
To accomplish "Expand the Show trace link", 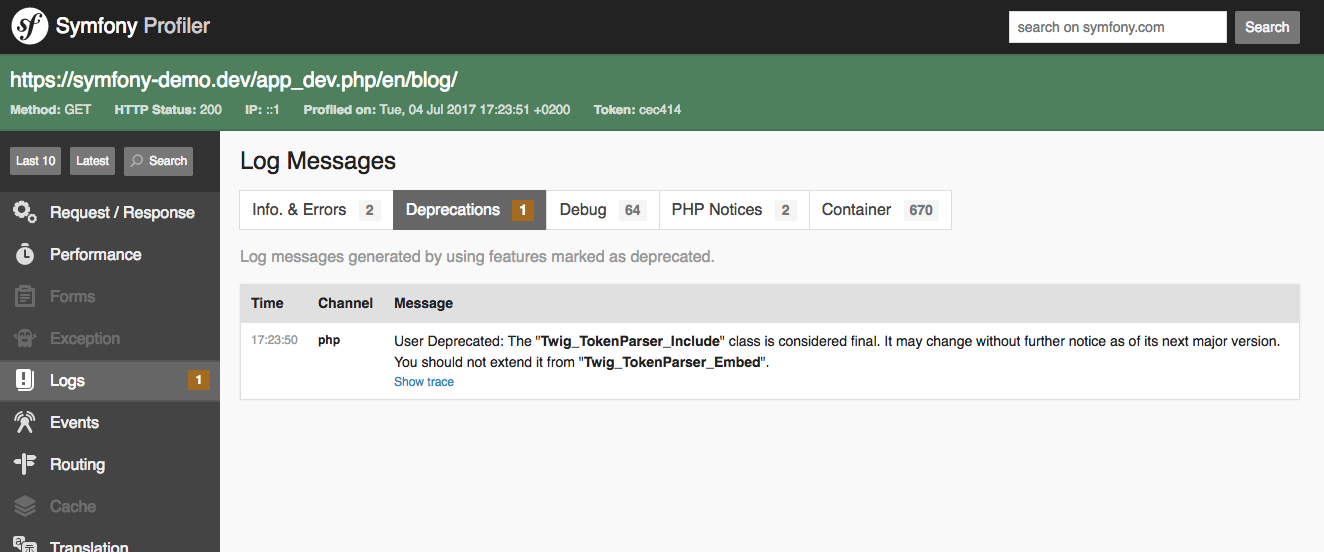I will point(424,382).
